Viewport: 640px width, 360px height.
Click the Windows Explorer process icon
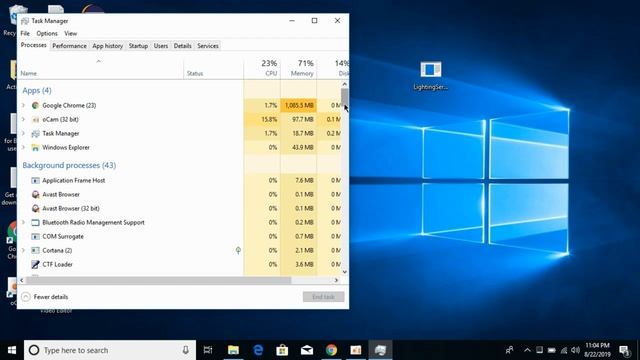point(36,147)
